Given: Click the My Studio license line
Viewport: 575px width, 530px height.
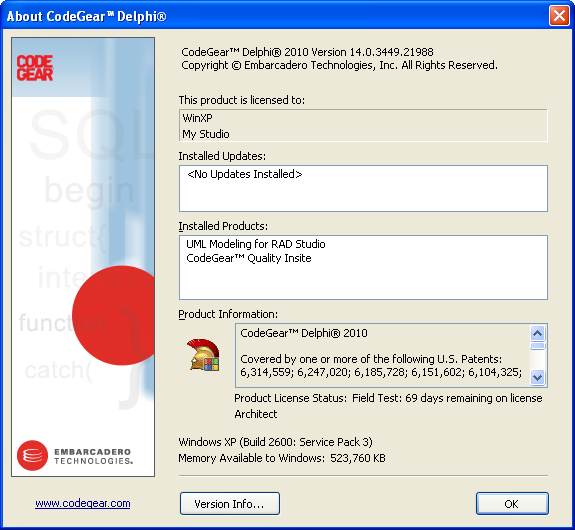Looking at the screenshot, I should pos(206,134).
